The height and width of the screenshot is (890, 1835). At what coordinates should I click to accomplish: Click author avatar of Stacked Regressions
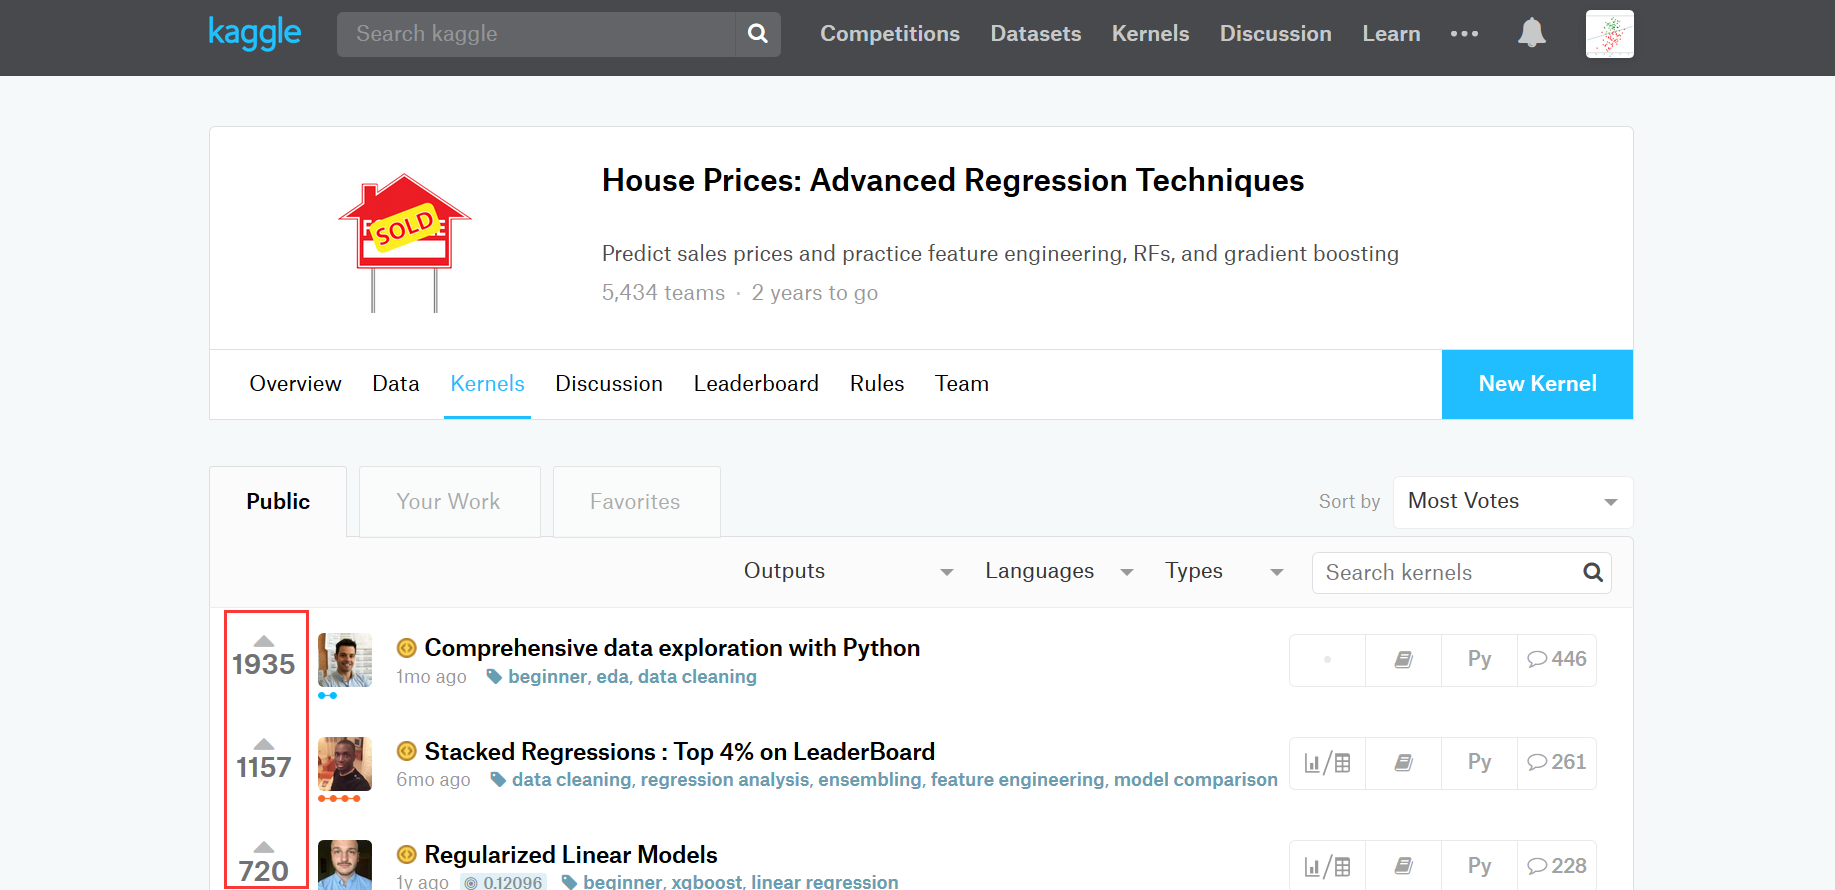point(345,764)
